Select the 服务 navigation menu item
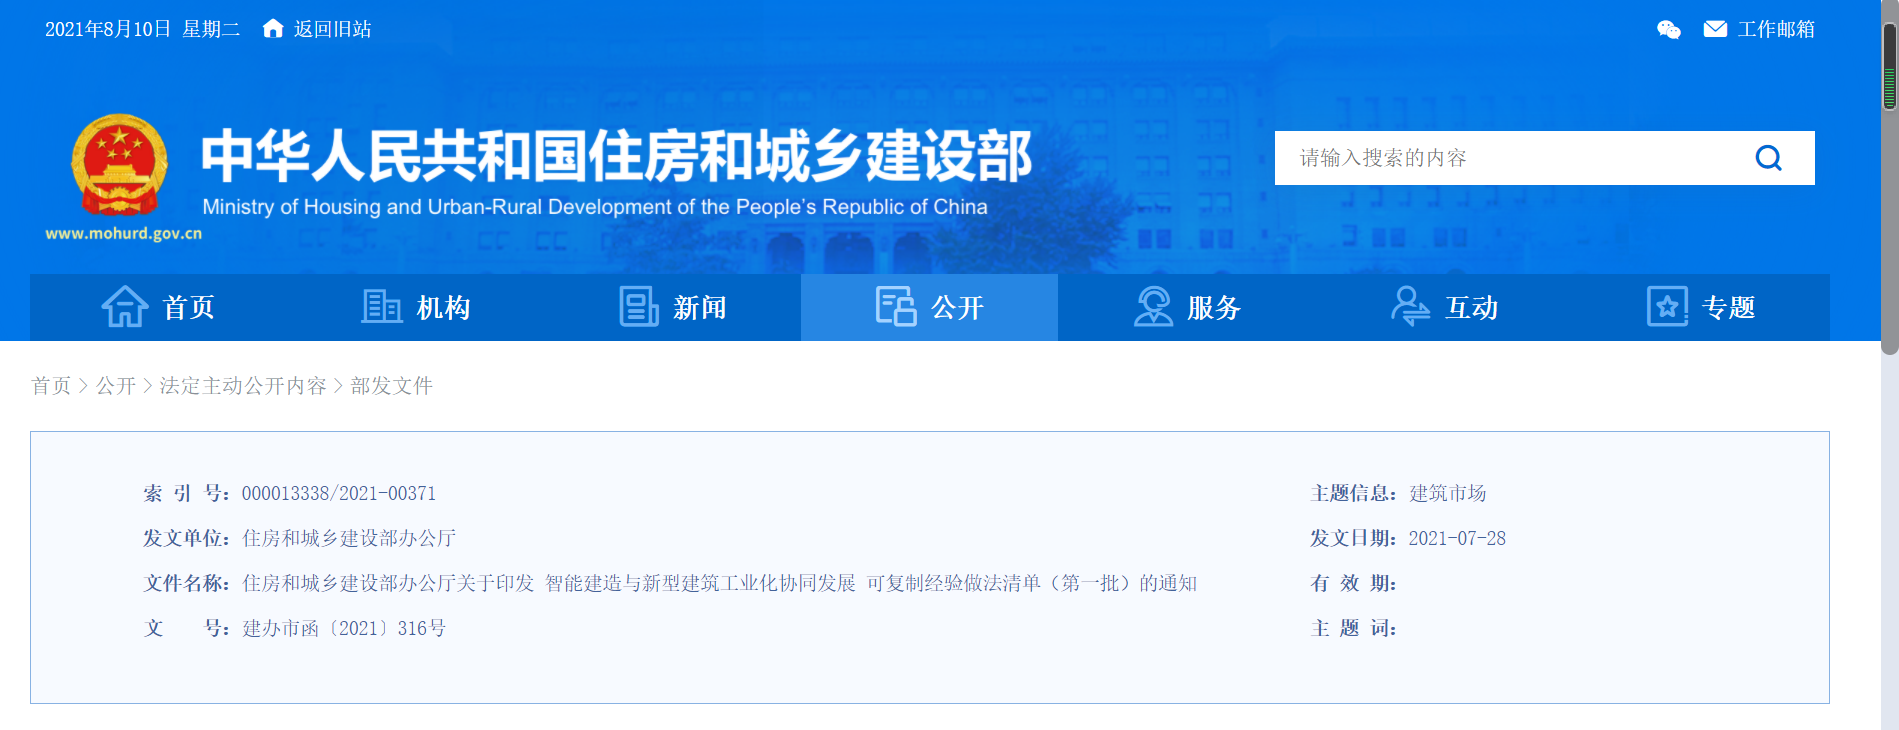Screen dimensions: 1899x730 (1214, 308)
